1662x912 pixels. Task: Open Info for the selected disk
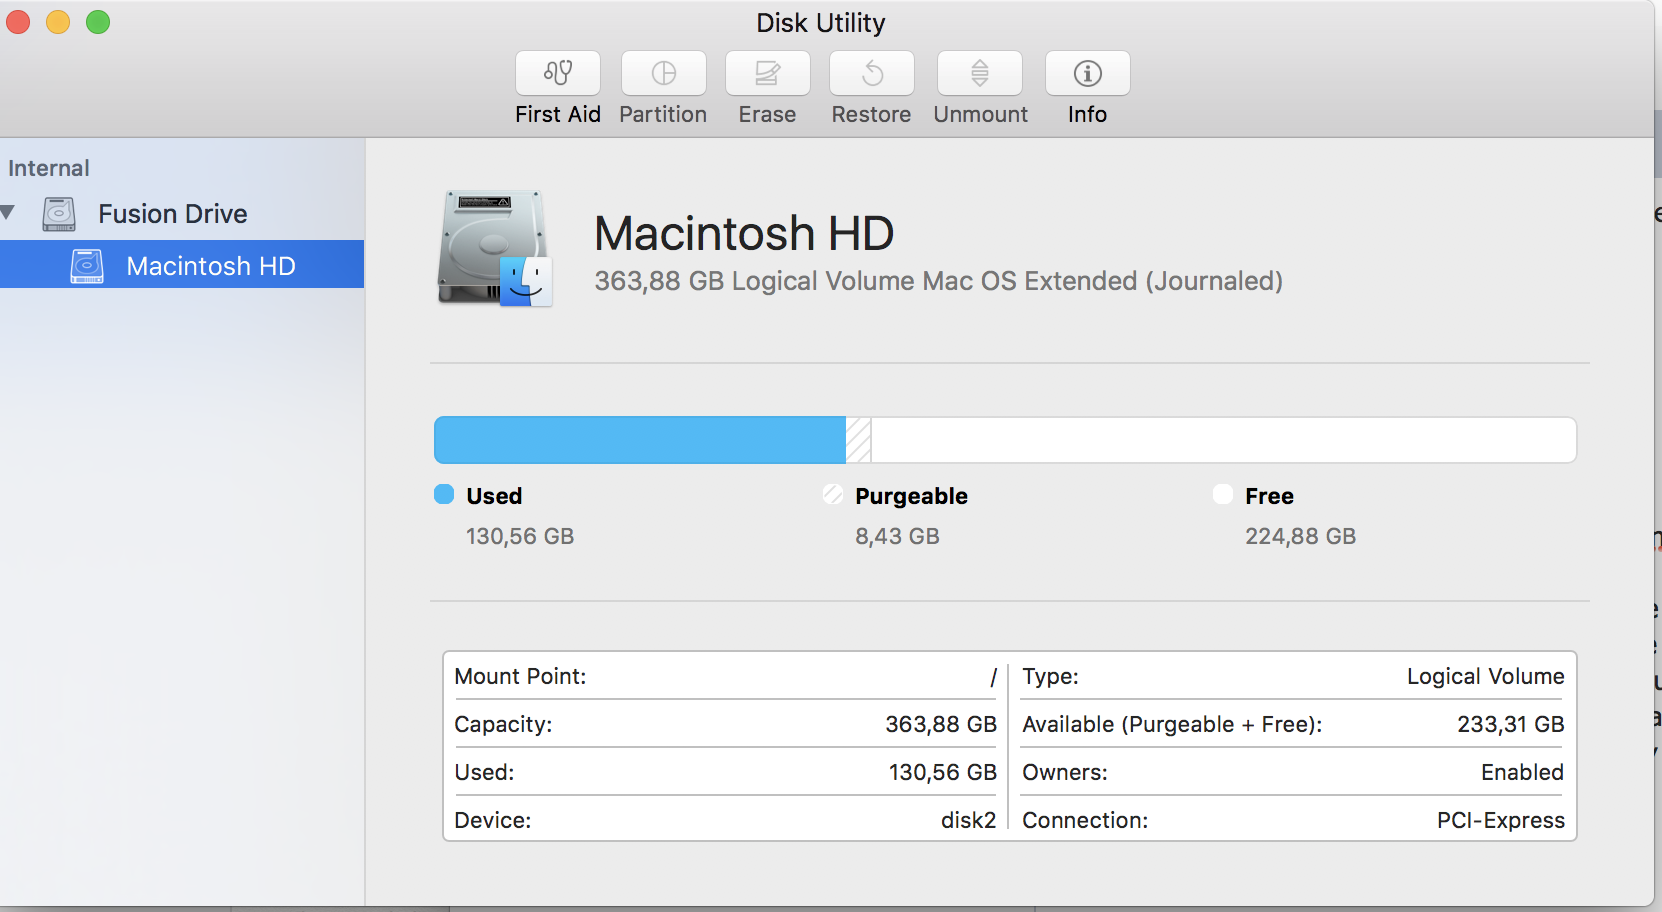[x=1088, y=73]
